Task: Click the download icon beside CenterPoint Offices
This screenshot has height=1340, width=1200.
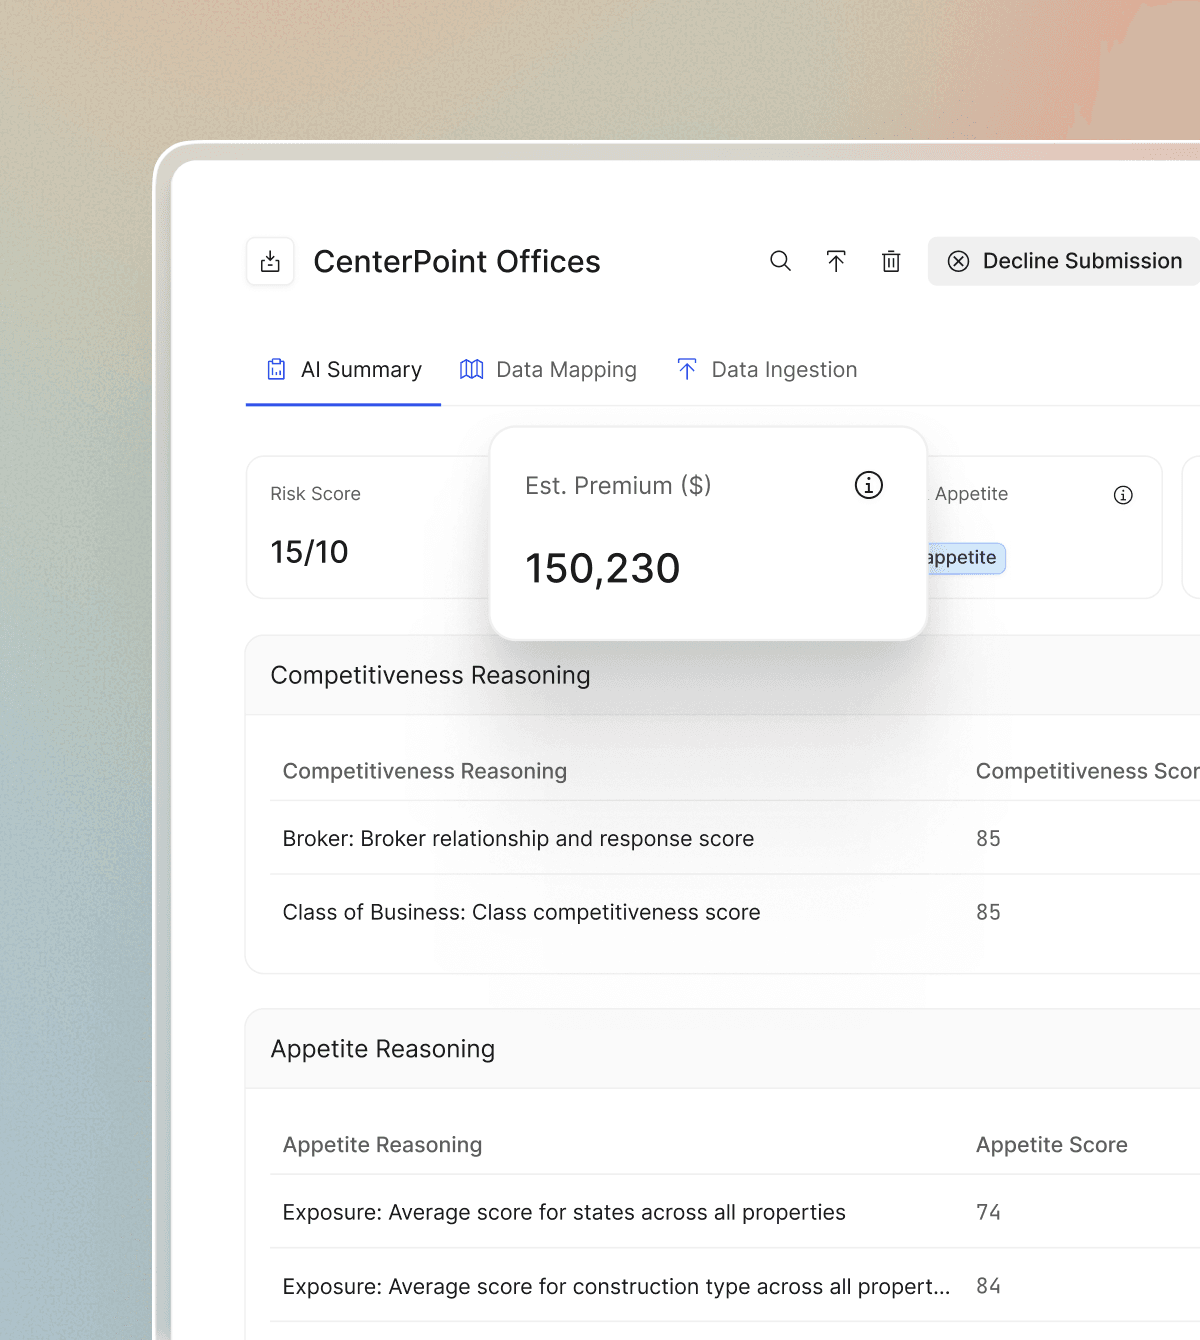Action: coord(270,262)
